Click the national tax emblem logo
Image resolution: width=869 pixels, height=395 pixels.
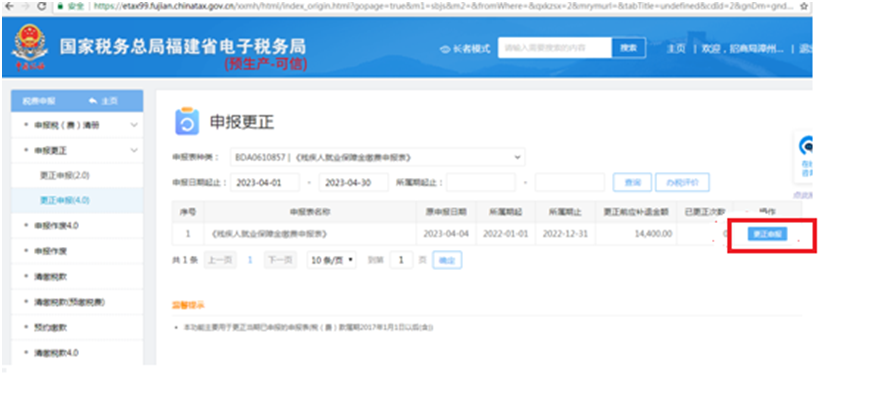[30, 48]
